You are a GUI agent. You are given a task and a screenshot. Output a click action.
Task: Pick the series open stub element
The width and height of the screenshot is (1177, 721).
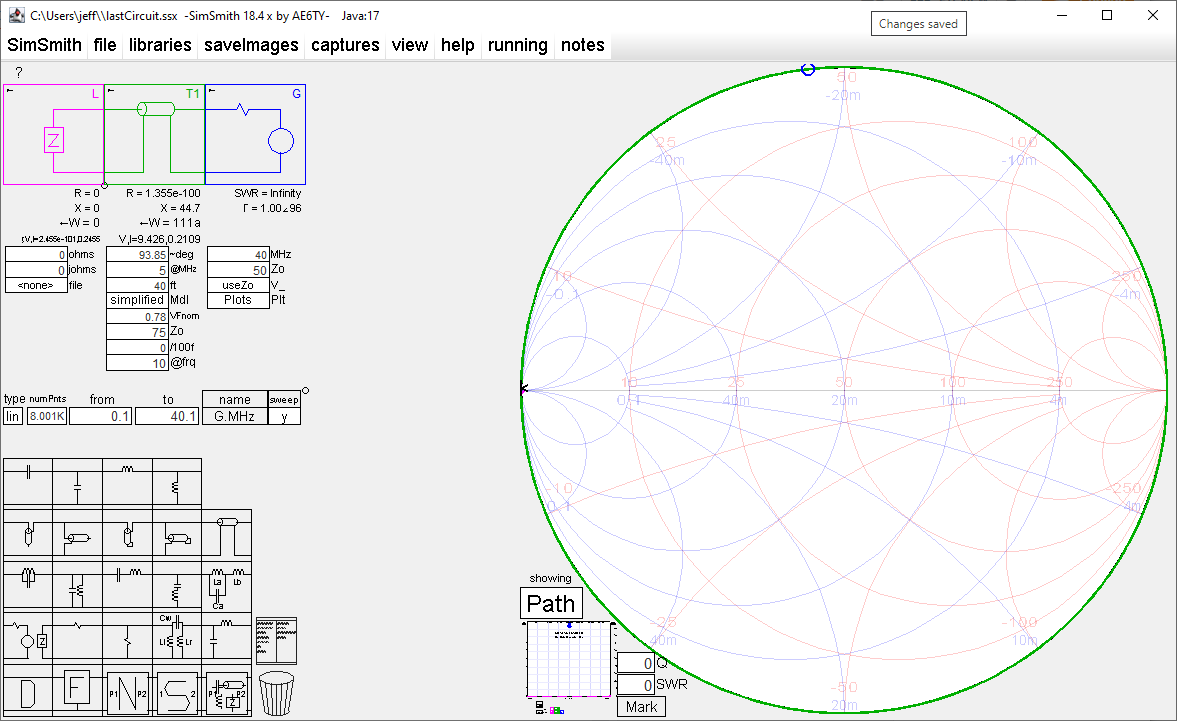pyautogui.click(x=28, y=534)
